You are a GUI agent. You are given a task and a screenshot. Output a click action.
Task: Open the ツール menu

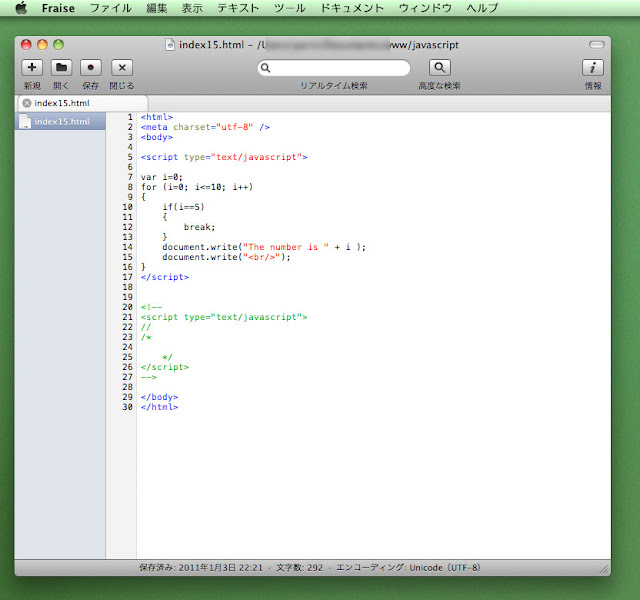tap(289, 8)
